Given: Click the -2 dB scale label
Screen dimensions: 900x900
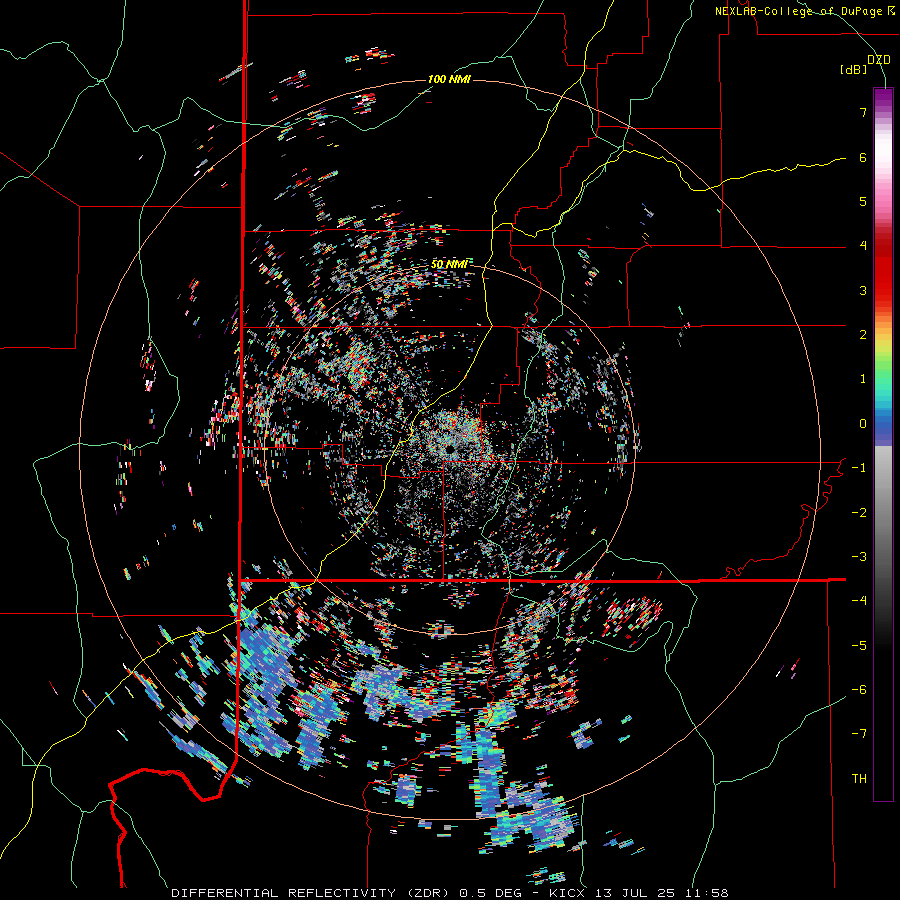Looking at the screenshot, I should [x=859, y=513].
